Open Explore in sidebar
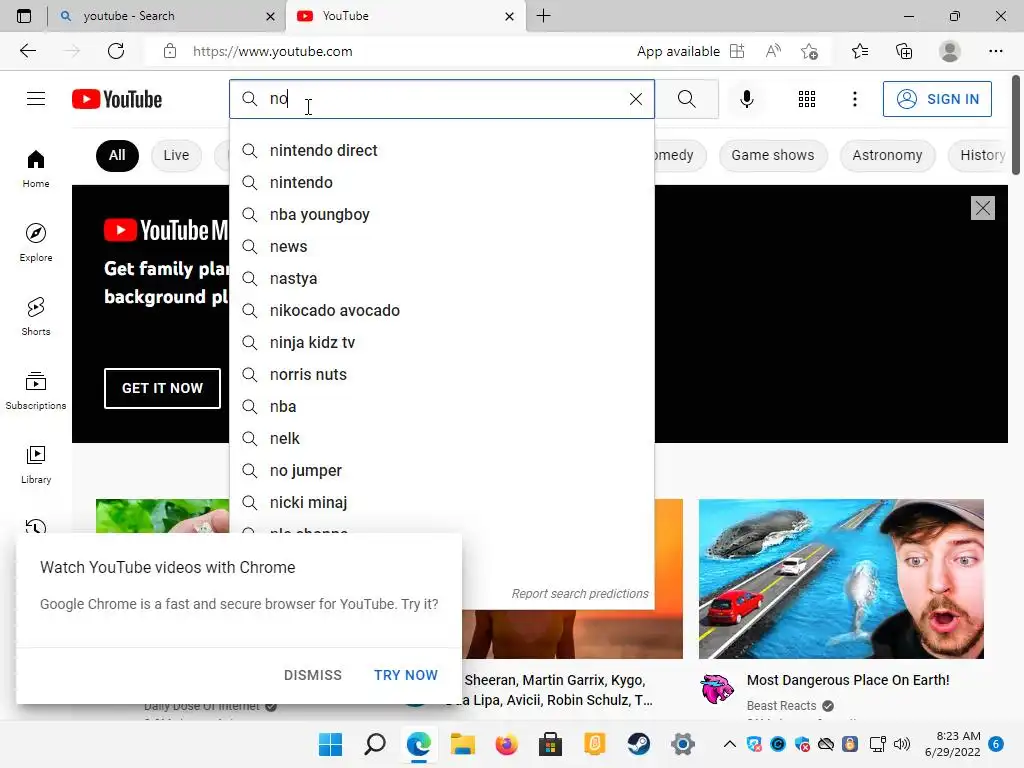This screenshot has width=1024, height=768. [36, 242]
